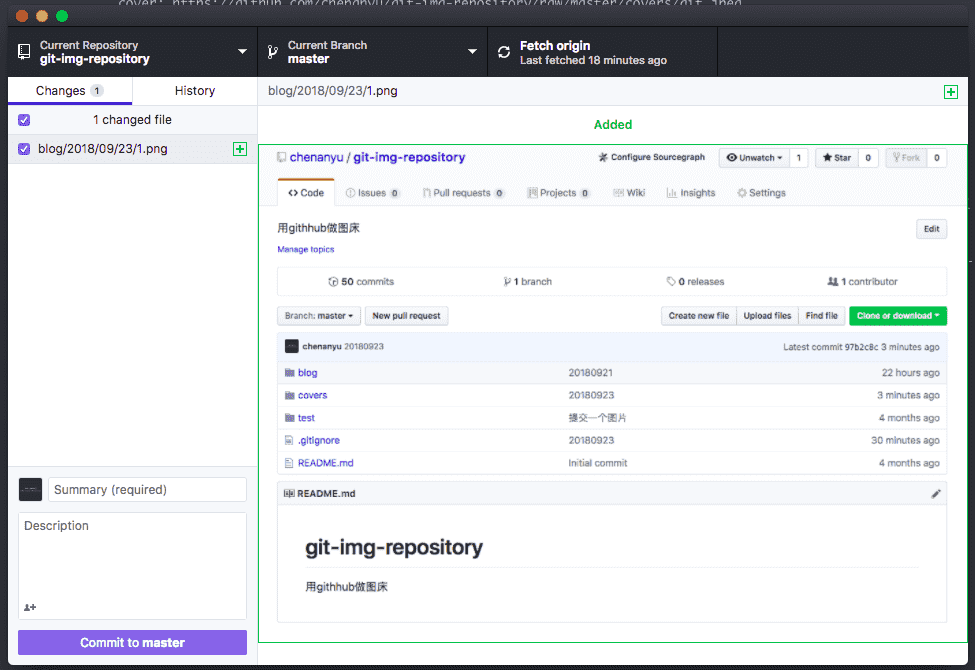Click the Create new file button
Image resolution: width=975 pixels, height=670 pixels.
pos(699,316)
